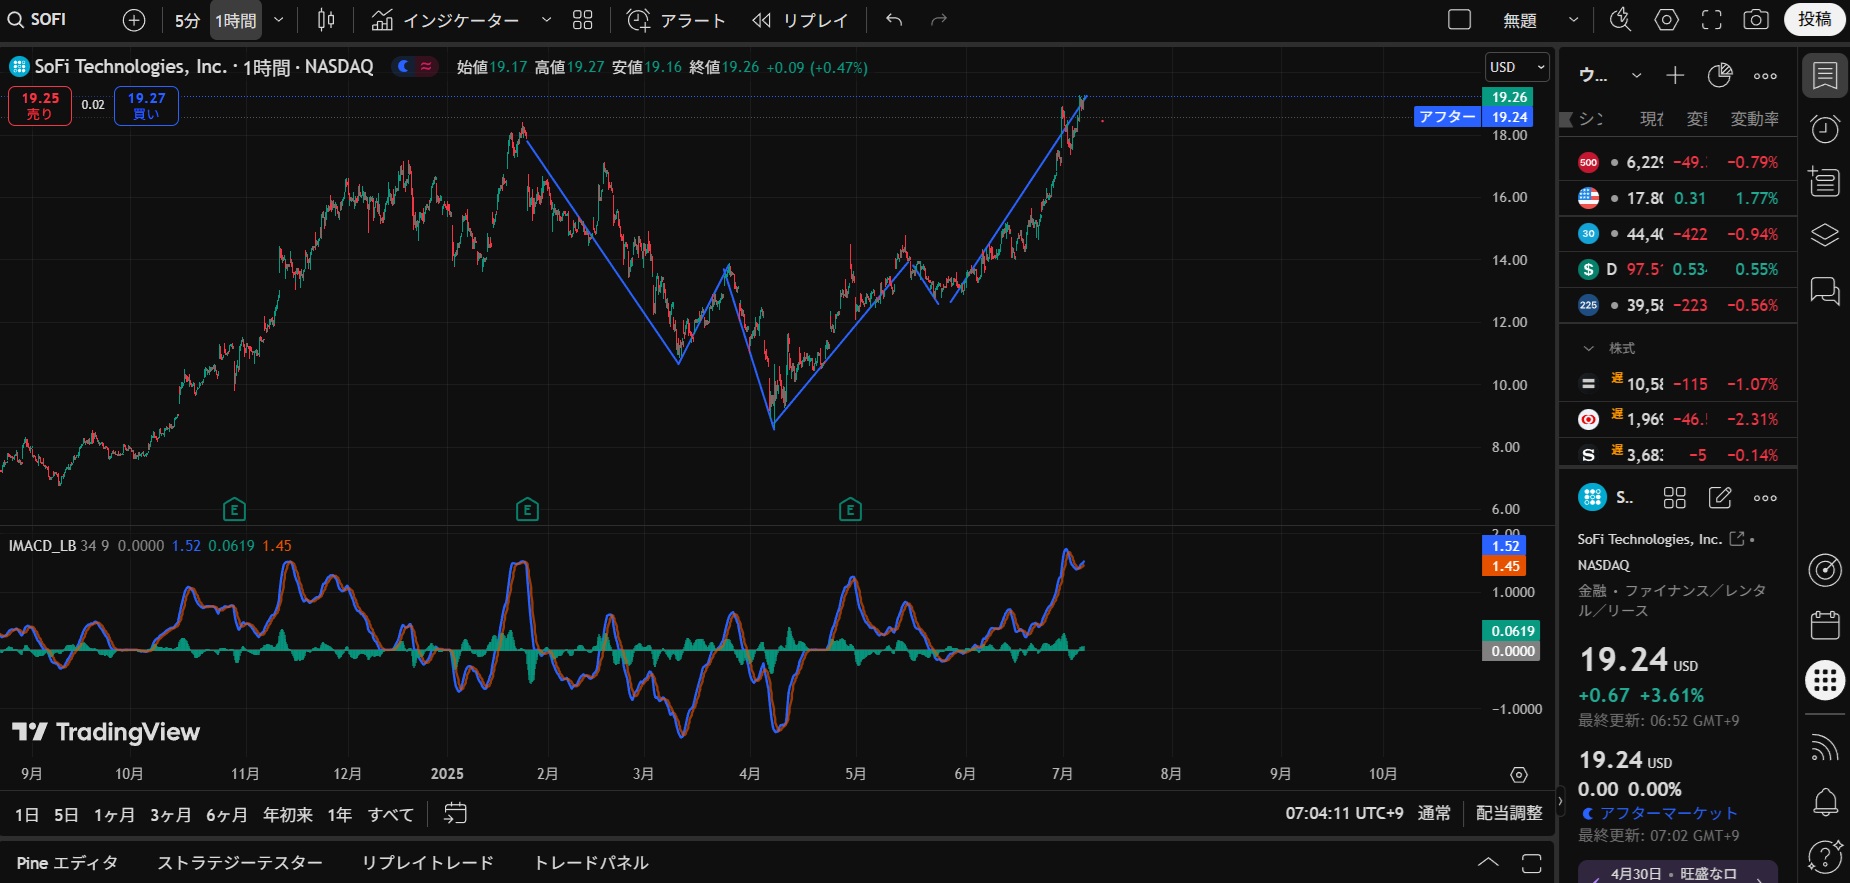
Task: Open the Pine エディタ tab
Action: (67, 862)
